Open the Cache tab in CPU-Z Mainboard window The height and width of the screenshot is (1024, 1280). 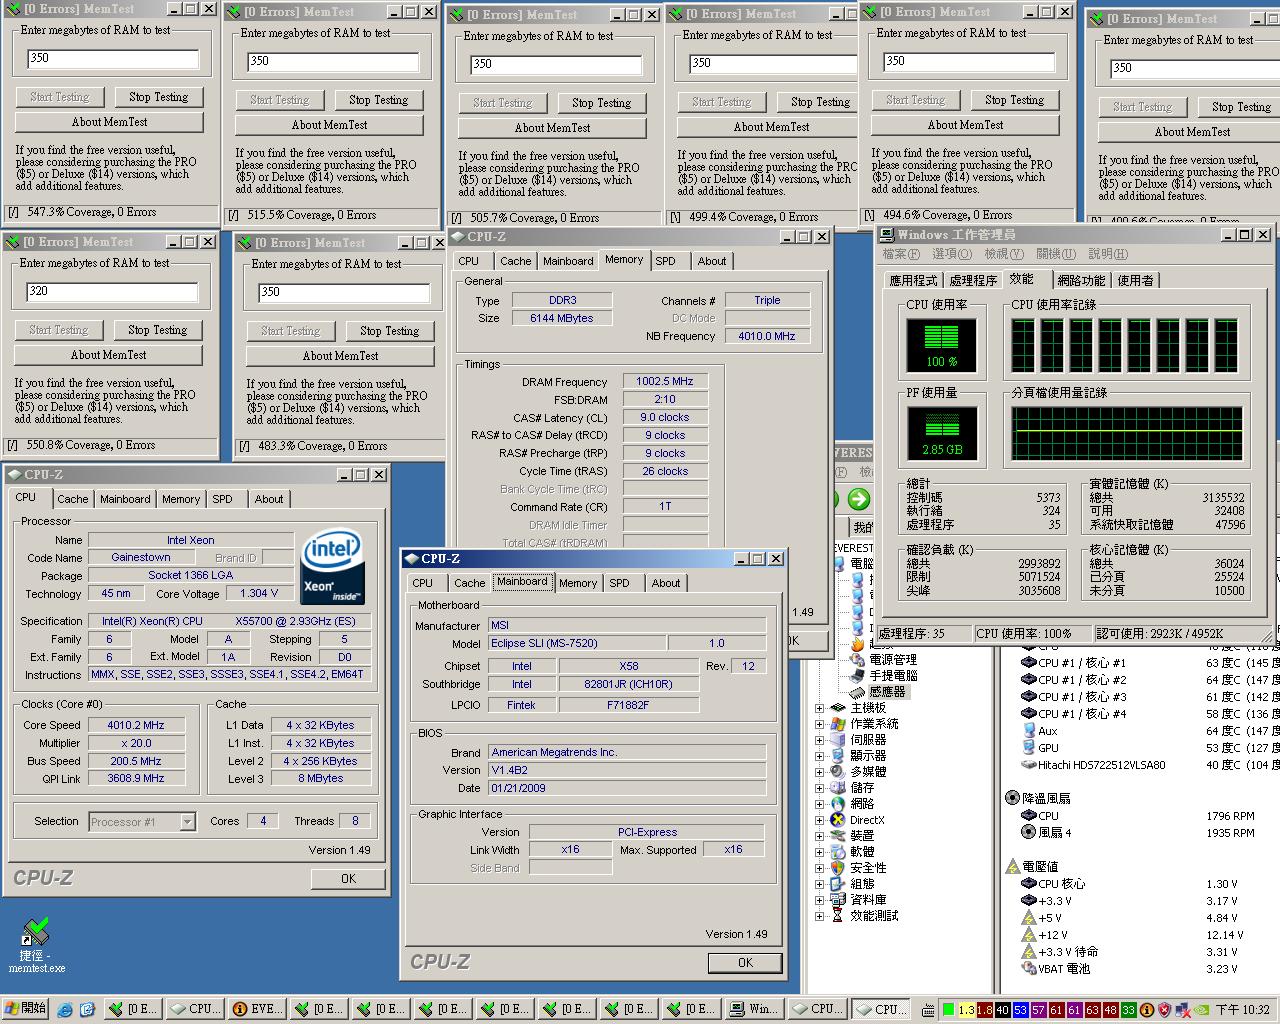(469, 583)
